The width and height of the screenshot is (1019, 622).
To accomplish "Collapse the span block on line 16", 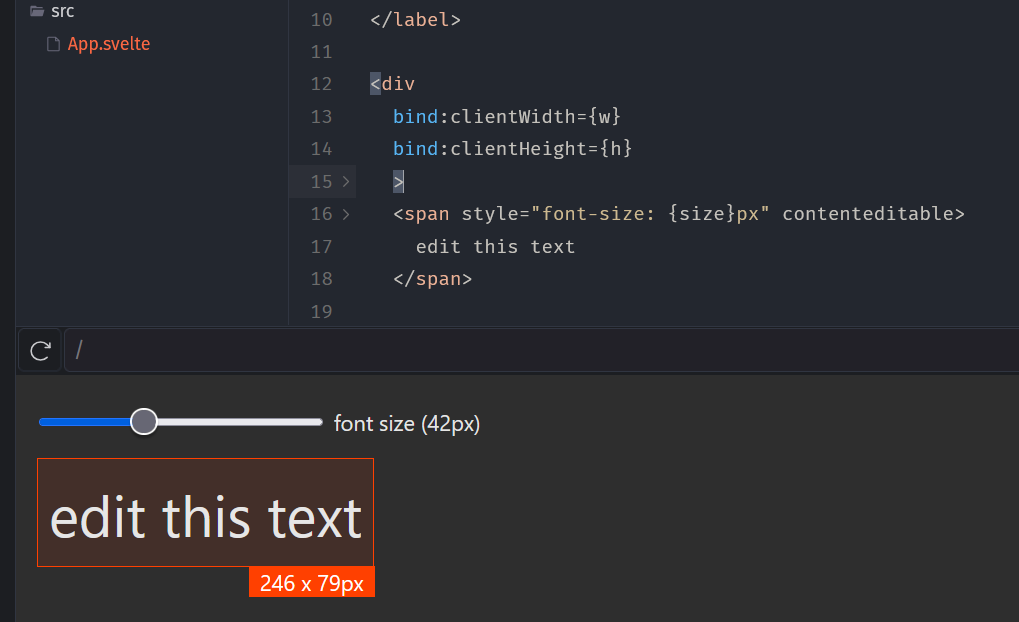I will tap(346, 214).
